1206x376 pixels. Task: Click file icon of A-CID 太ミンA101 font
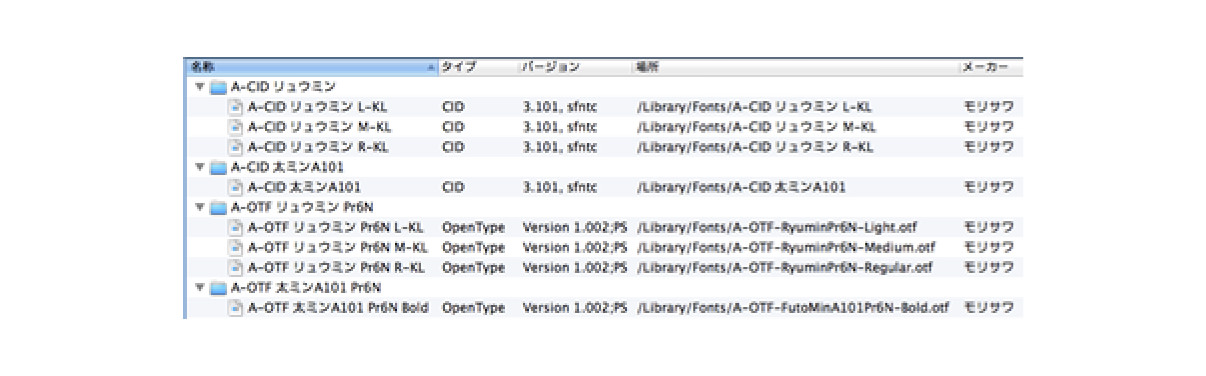[x=236, y=187]
